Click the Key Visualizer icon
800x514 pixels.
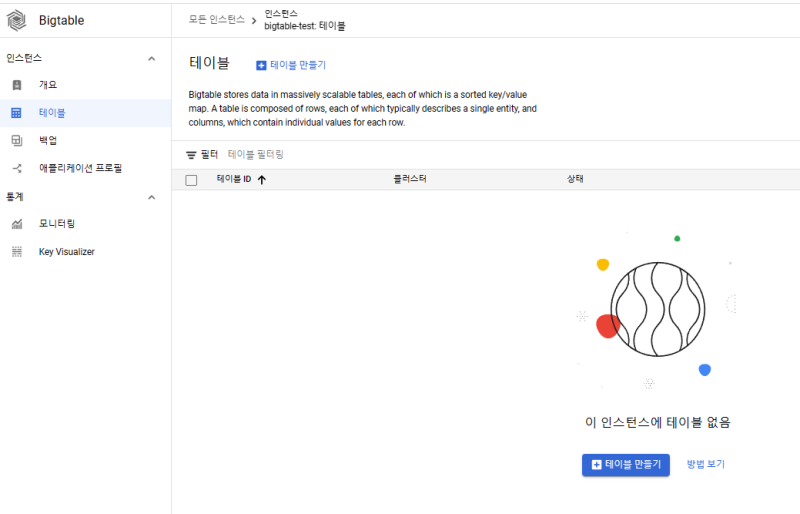[17, 252]
